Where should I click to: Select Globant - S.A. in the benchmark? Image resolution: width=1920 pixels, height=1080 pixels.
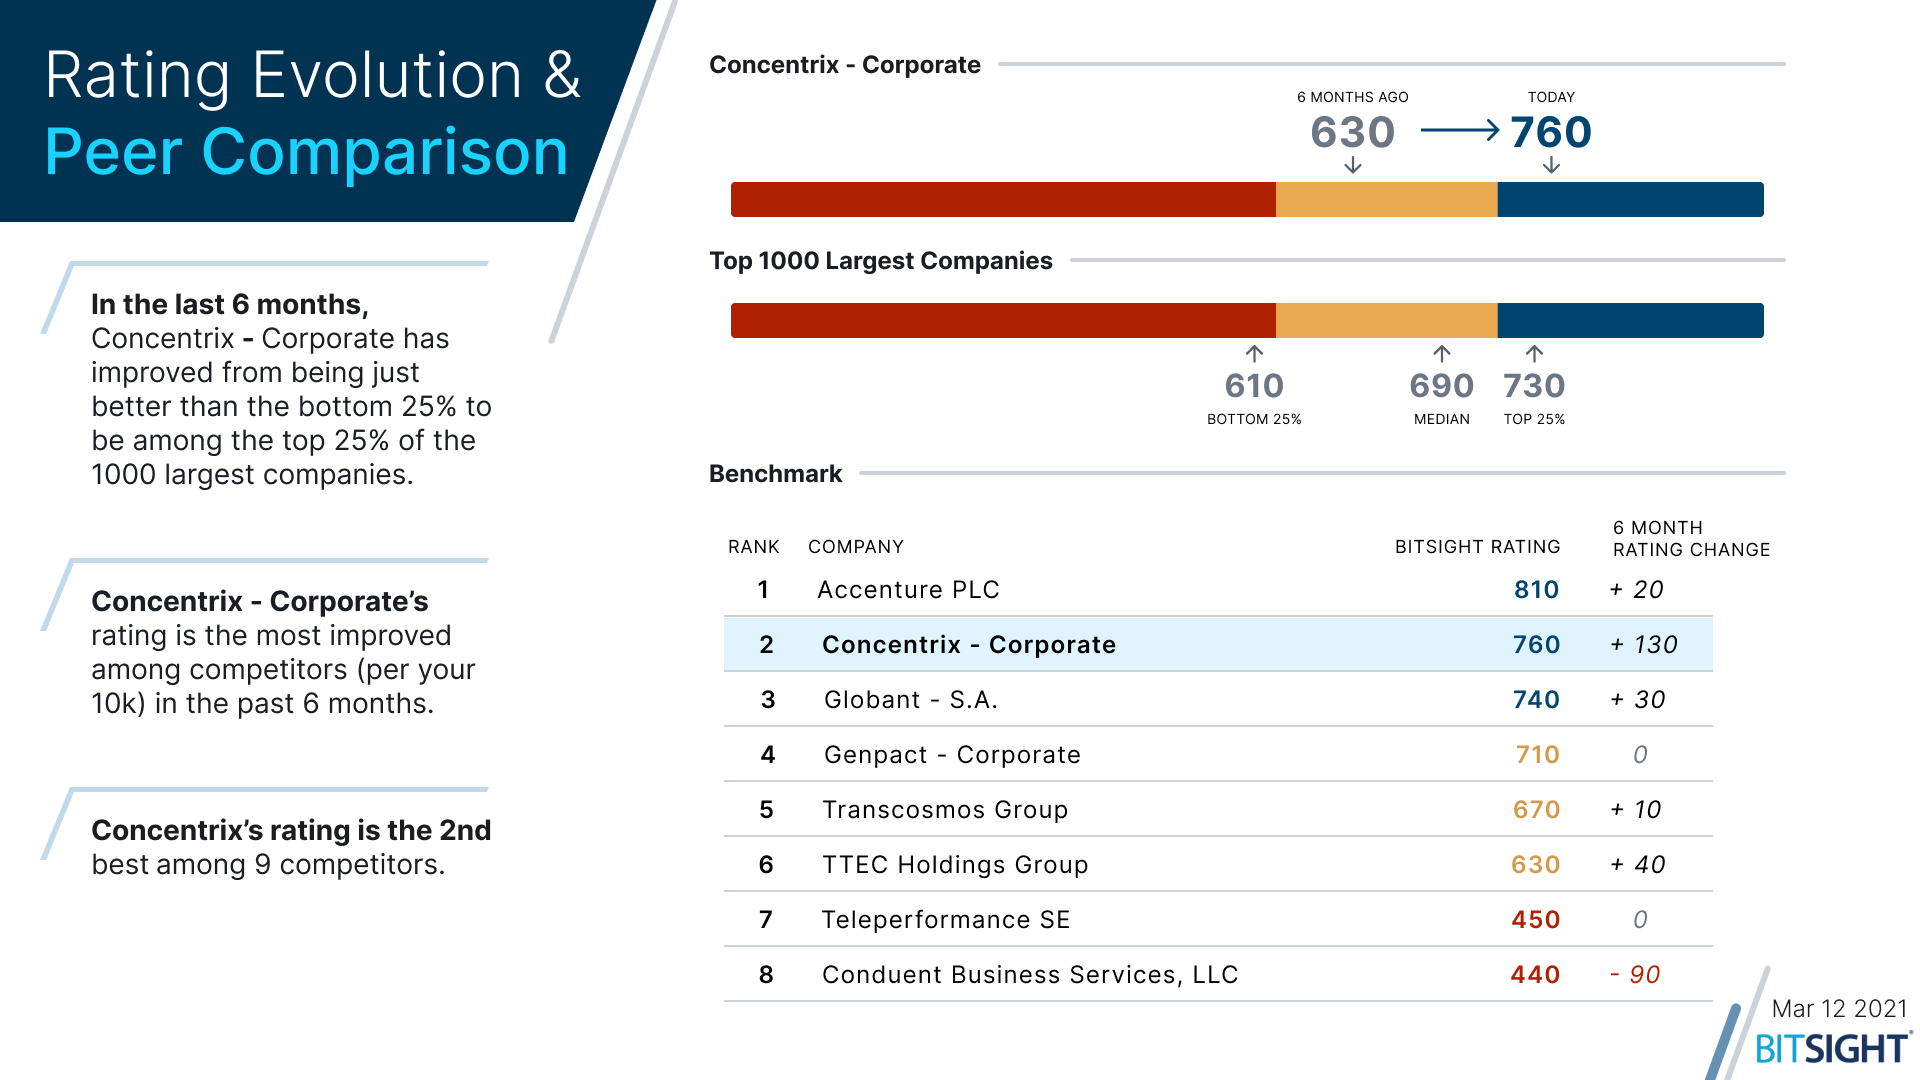910,700
